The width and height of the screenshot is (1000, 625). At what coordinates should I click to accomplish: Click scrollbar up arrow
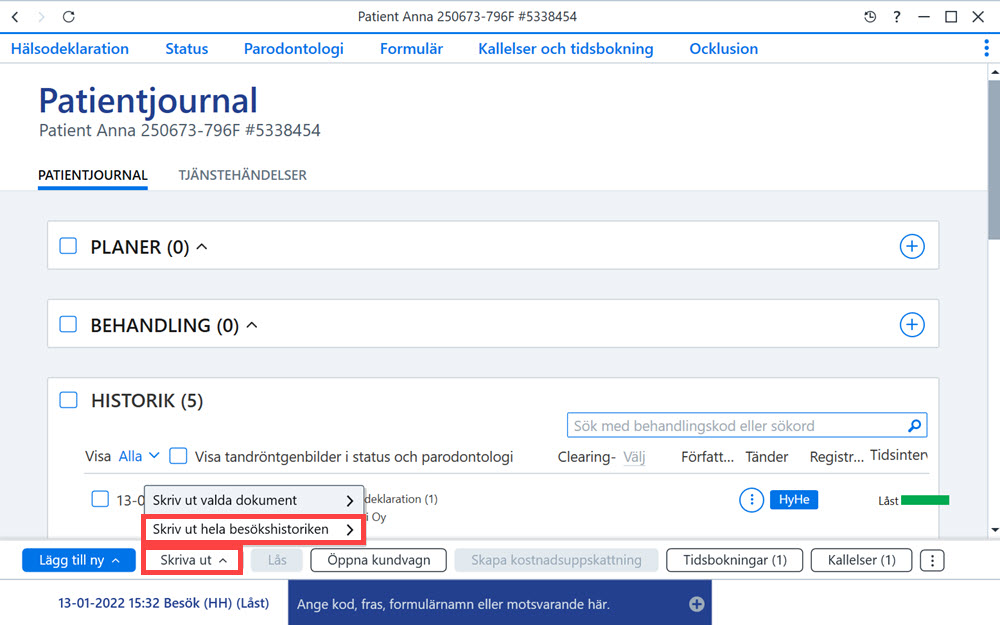(994, 73)
